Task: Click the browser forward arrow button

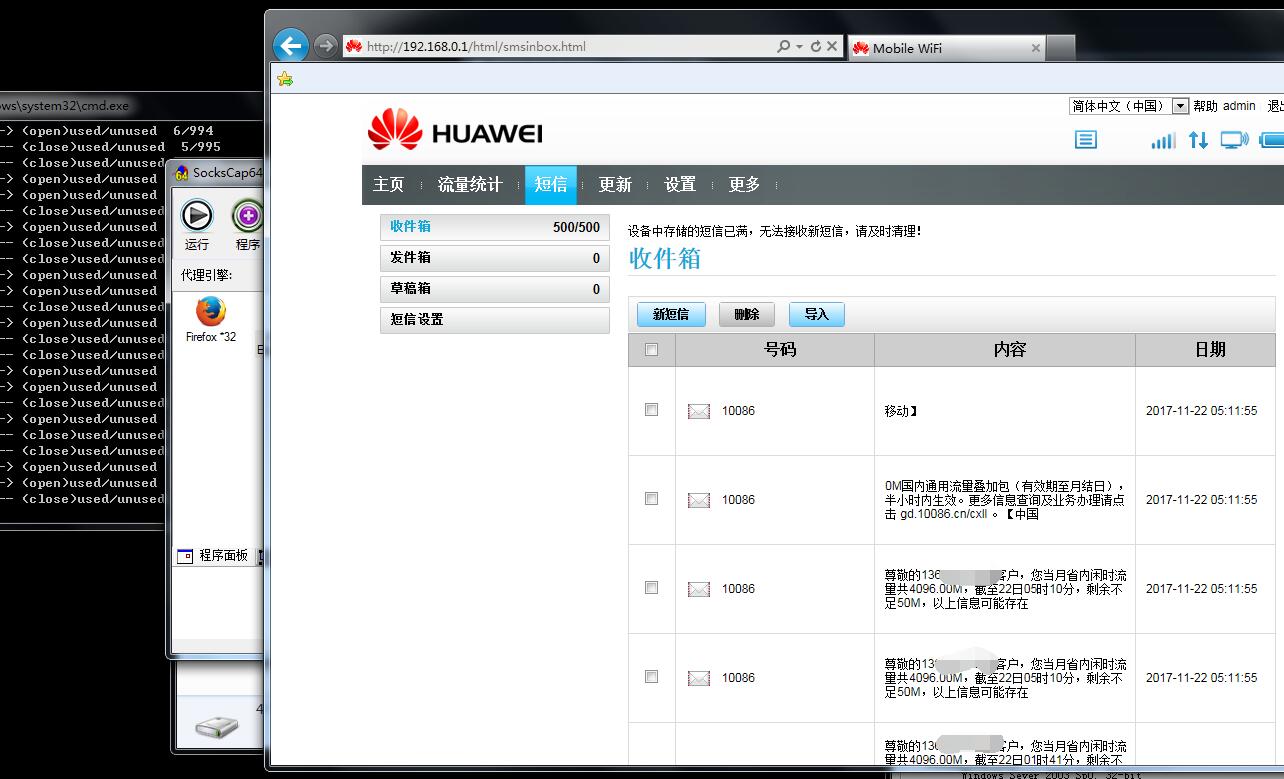Action: [x=325, y=45]
